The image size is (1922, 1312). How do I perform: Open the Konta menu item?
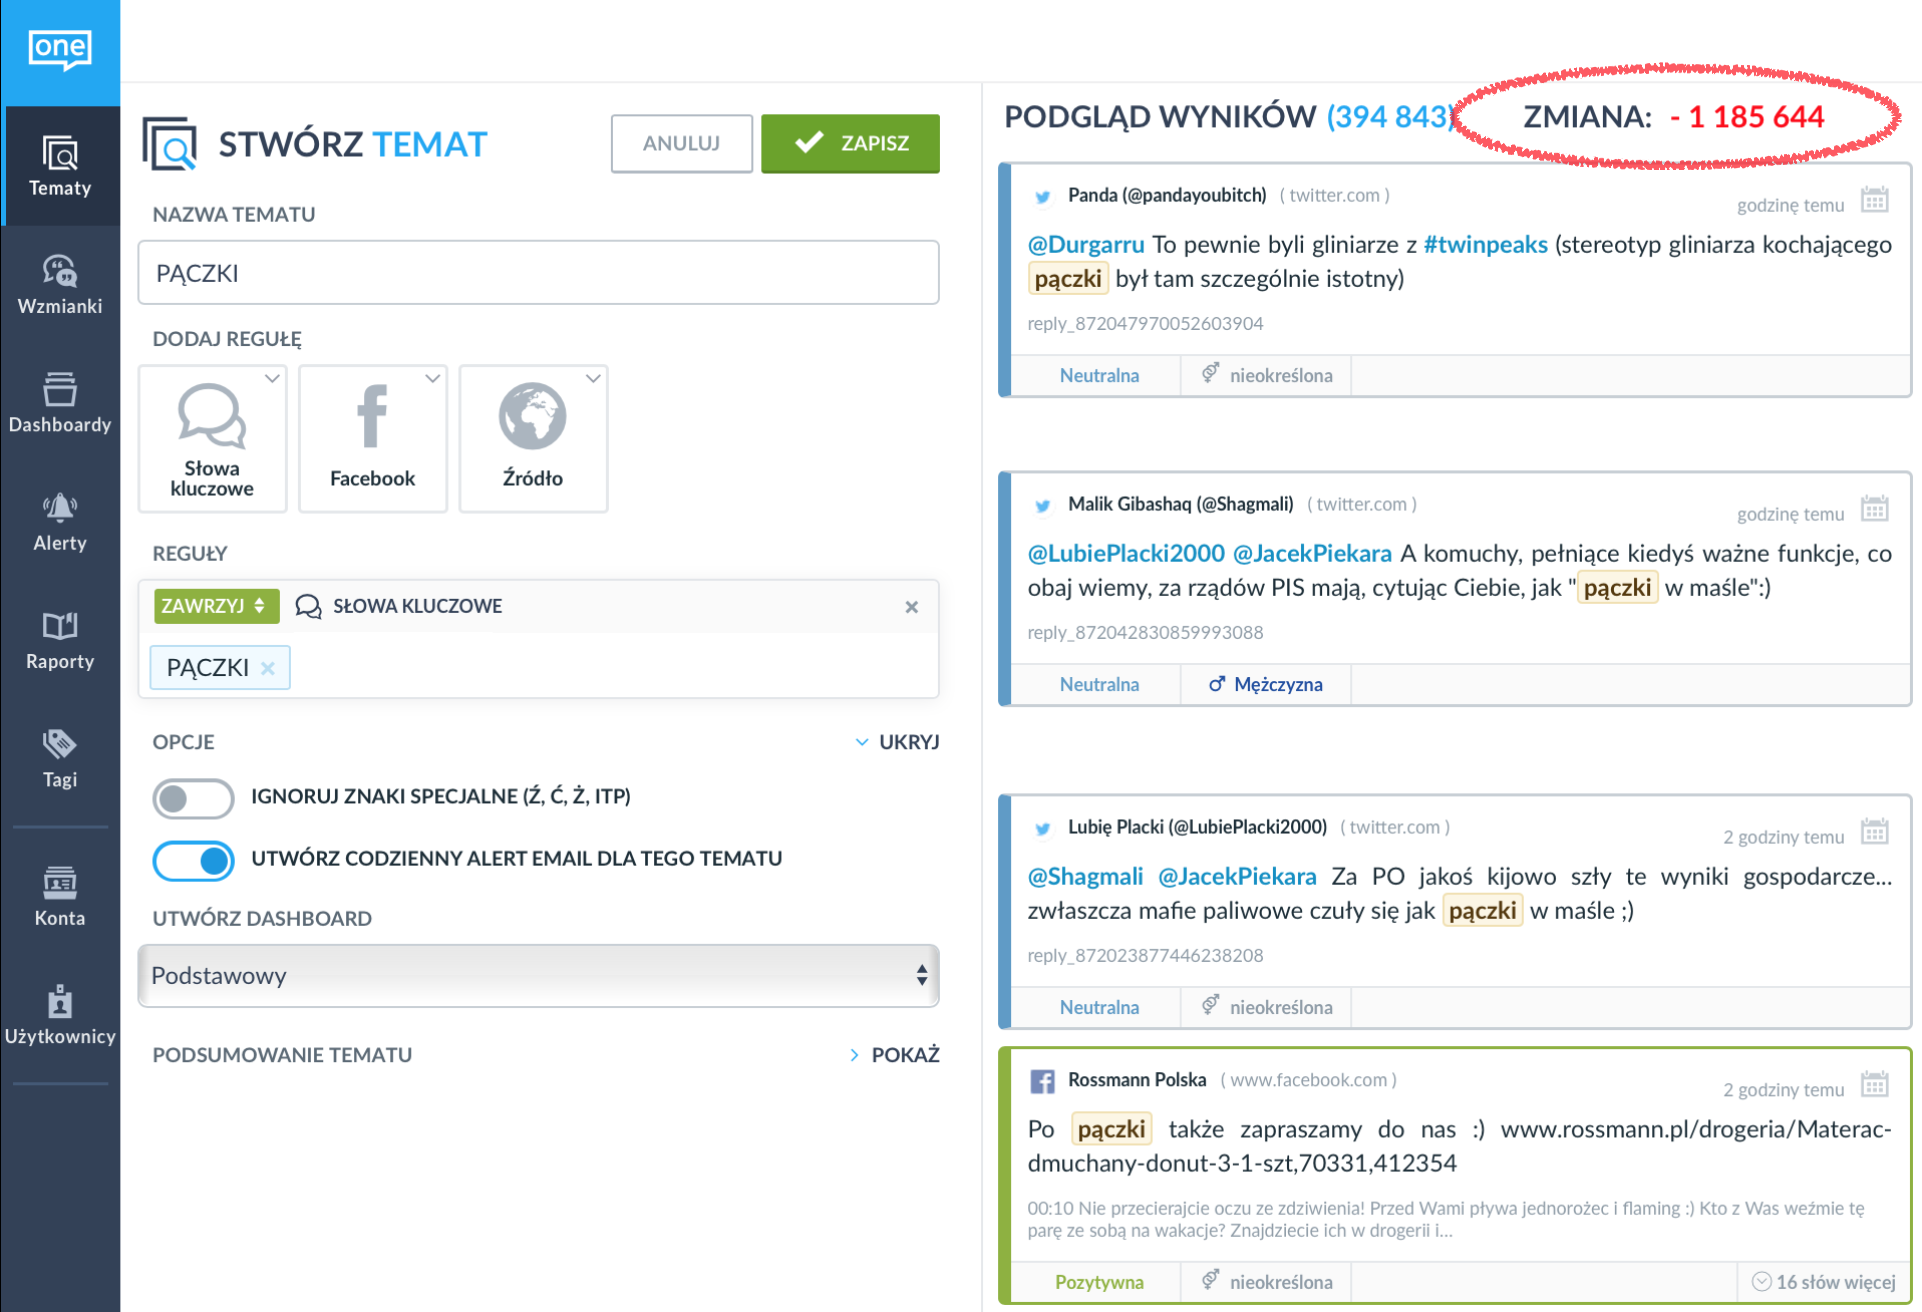point(59,896)
